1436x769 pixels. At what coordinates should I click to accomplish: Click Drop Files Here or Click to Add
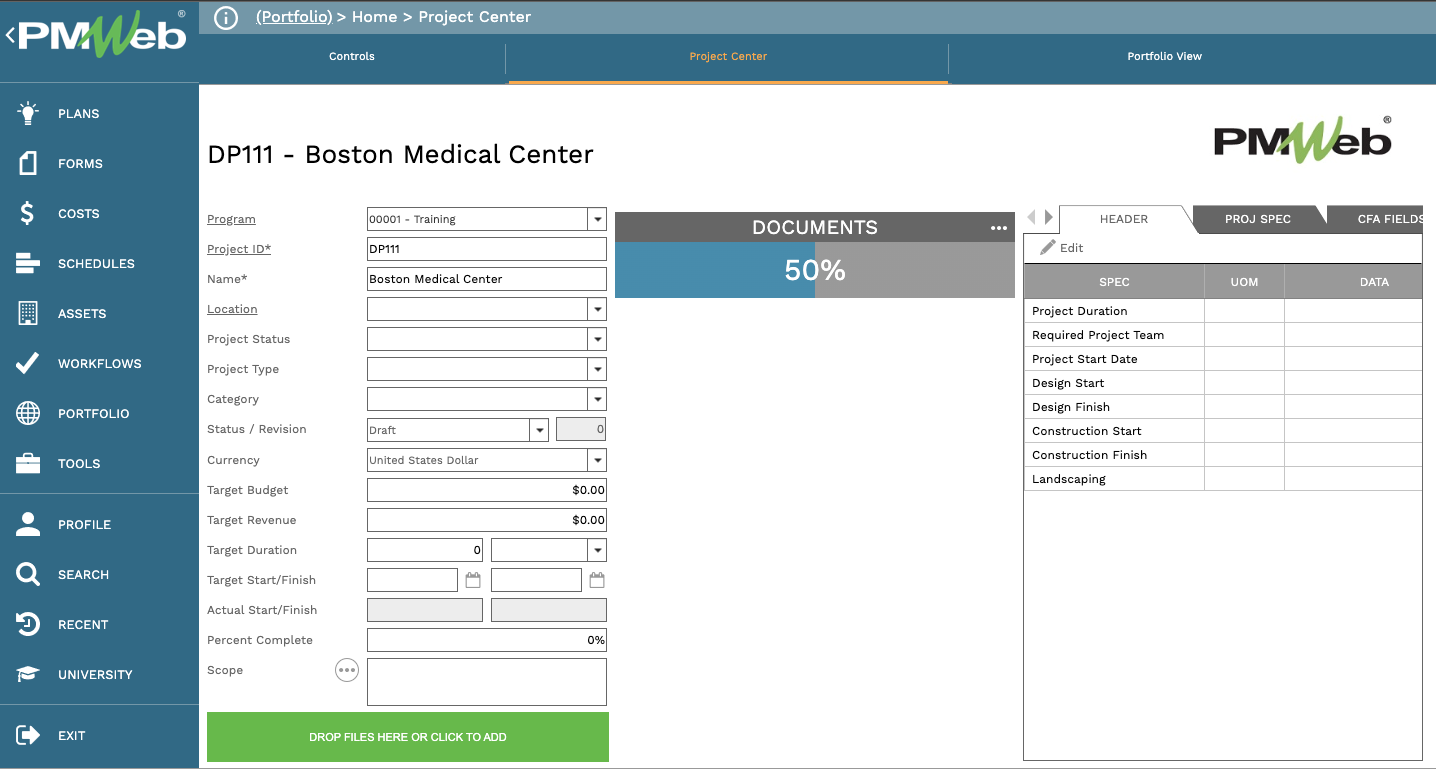click(408, 737)
